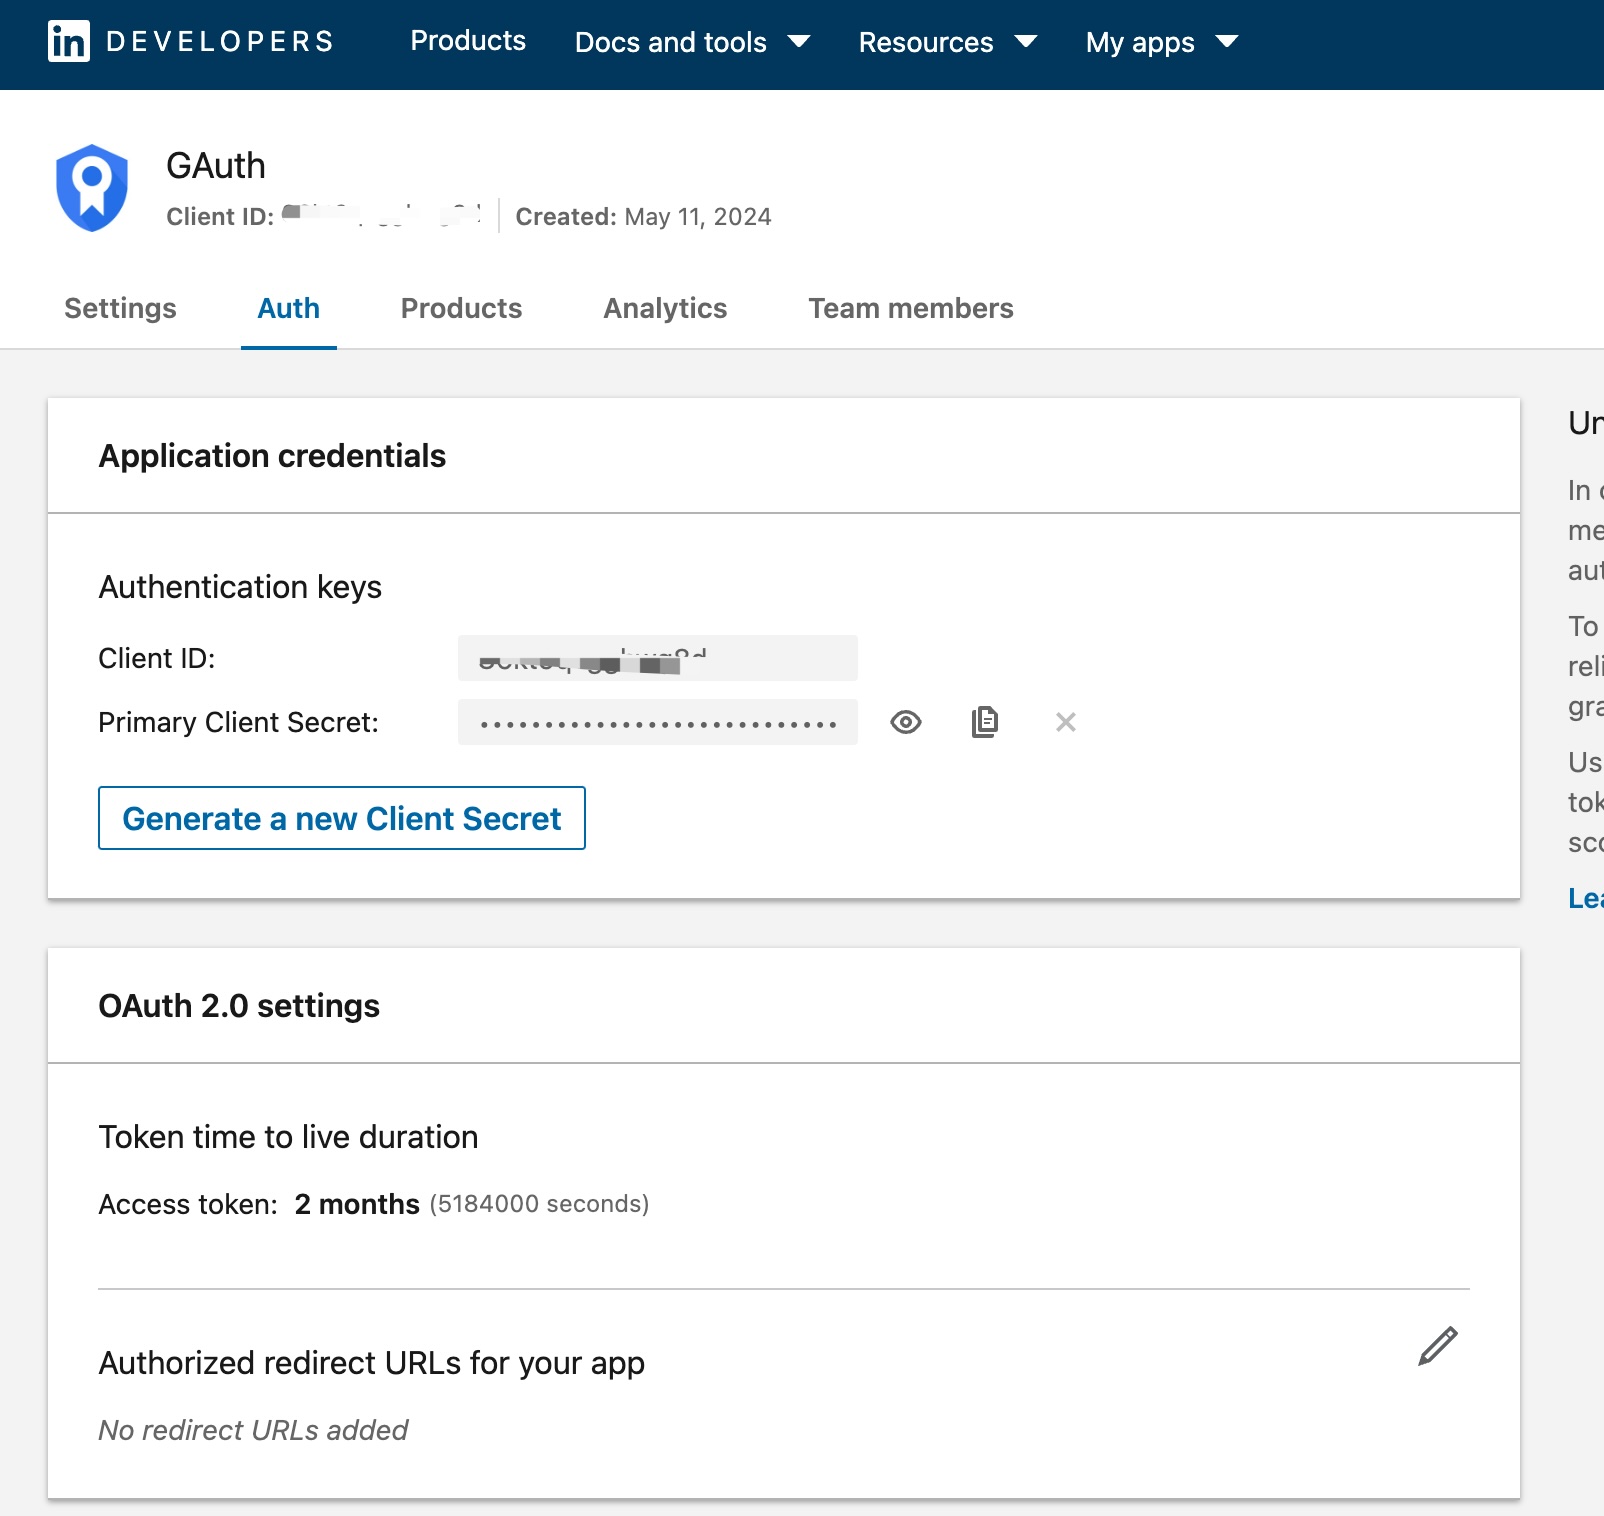Expand the Resources dropdown menu

tap(948, 42)
